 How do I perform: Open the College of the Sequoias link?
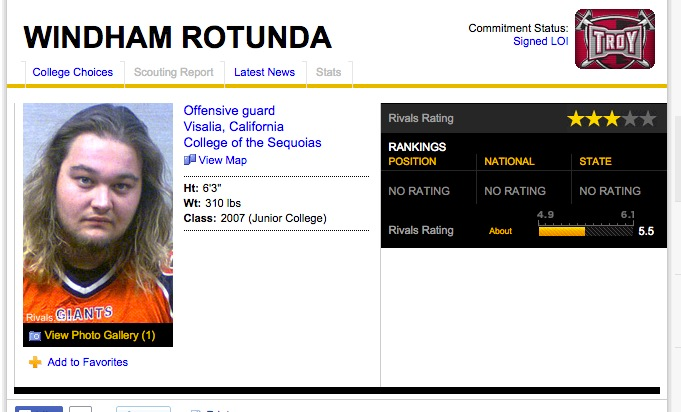point(252,143)
